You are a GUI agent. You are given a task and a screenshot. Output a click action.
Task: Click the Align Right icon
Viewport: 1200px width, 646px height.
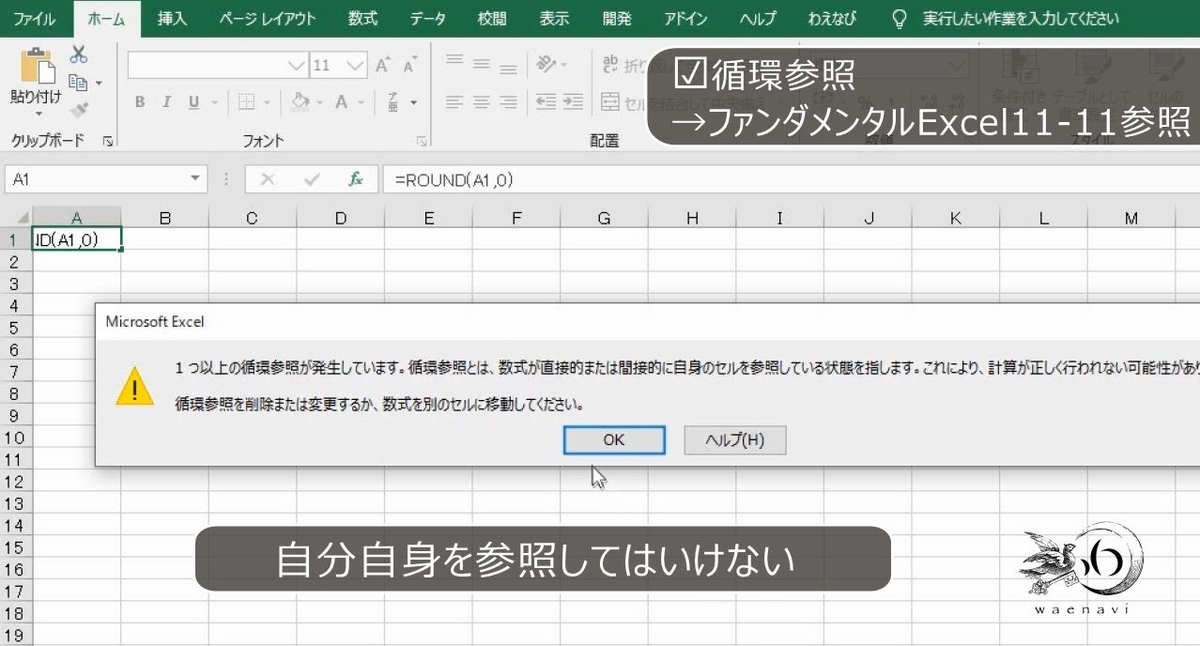508,102
